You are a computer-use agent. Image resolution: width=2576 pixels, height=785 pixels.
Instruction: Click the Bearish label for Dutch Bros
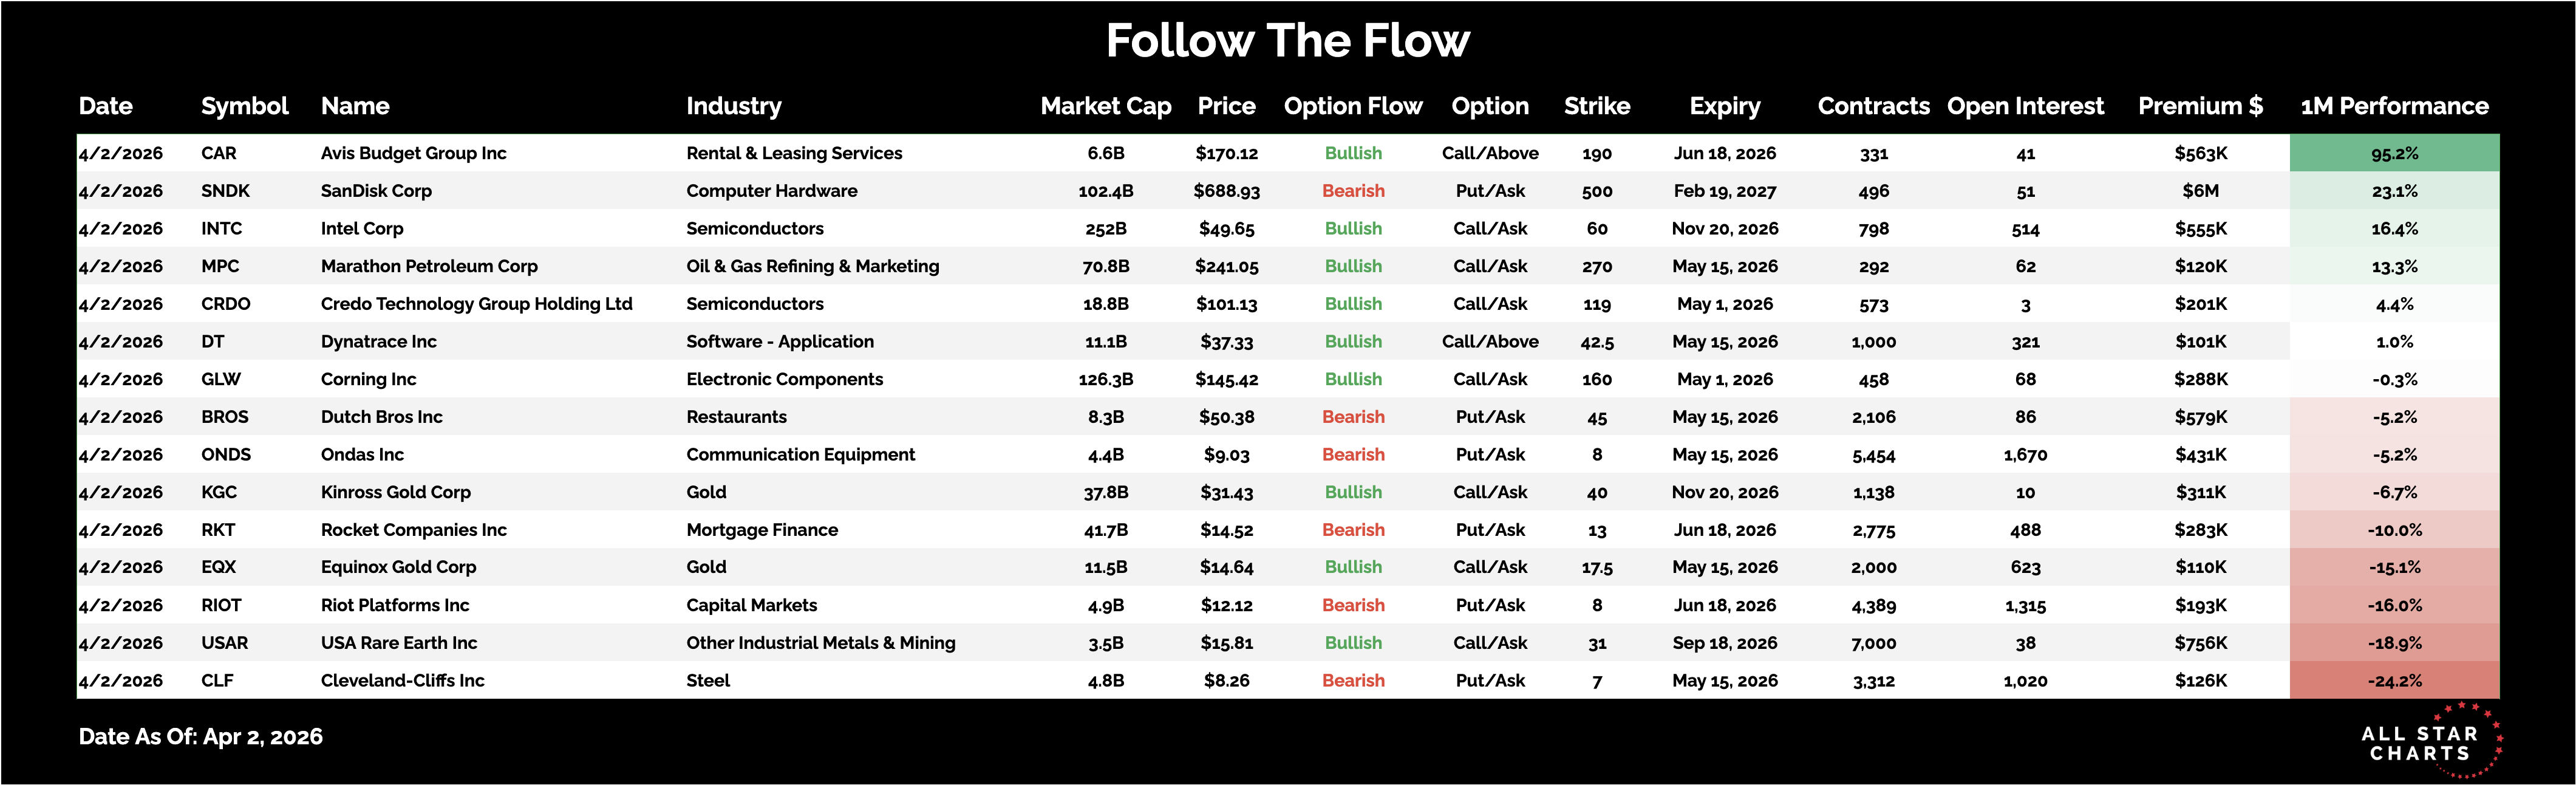pyautogui.click(x=1353, y=417)
